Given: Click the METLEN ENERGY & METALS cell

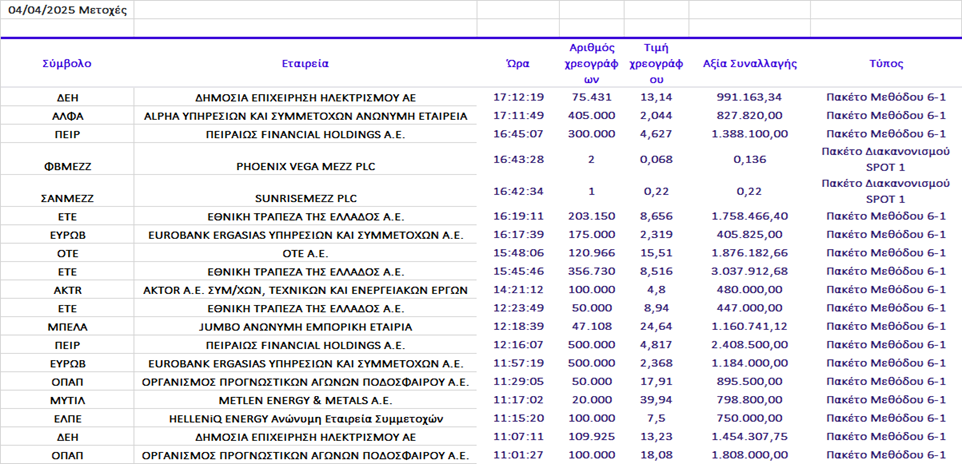Looking at the screenshot, I should click(x=305, y=400).
